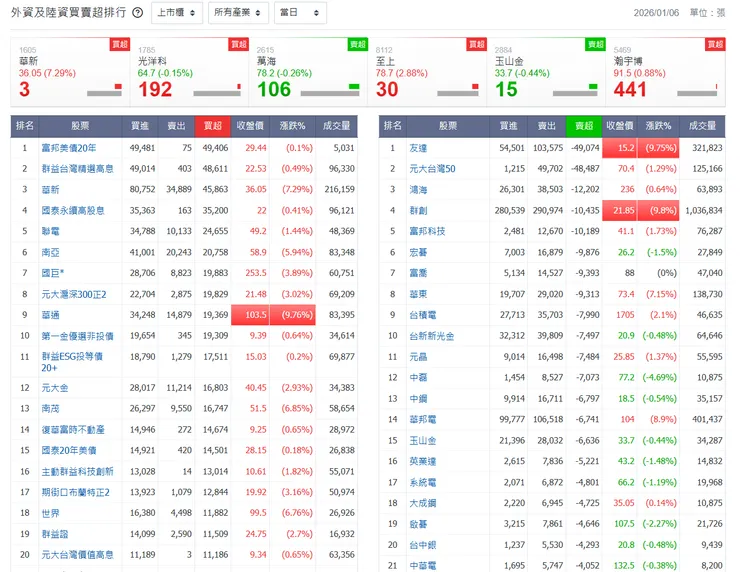Open stock link 大成鋼
This screenshot has height=572, width=740.
[423, 503]
